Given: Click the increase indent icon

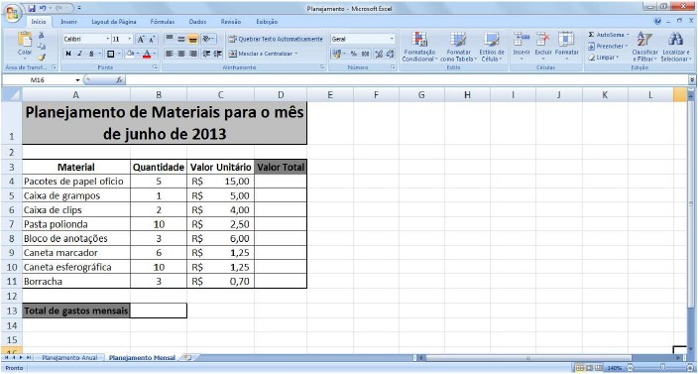Looking at the screenshot, I should click(218, 54).
